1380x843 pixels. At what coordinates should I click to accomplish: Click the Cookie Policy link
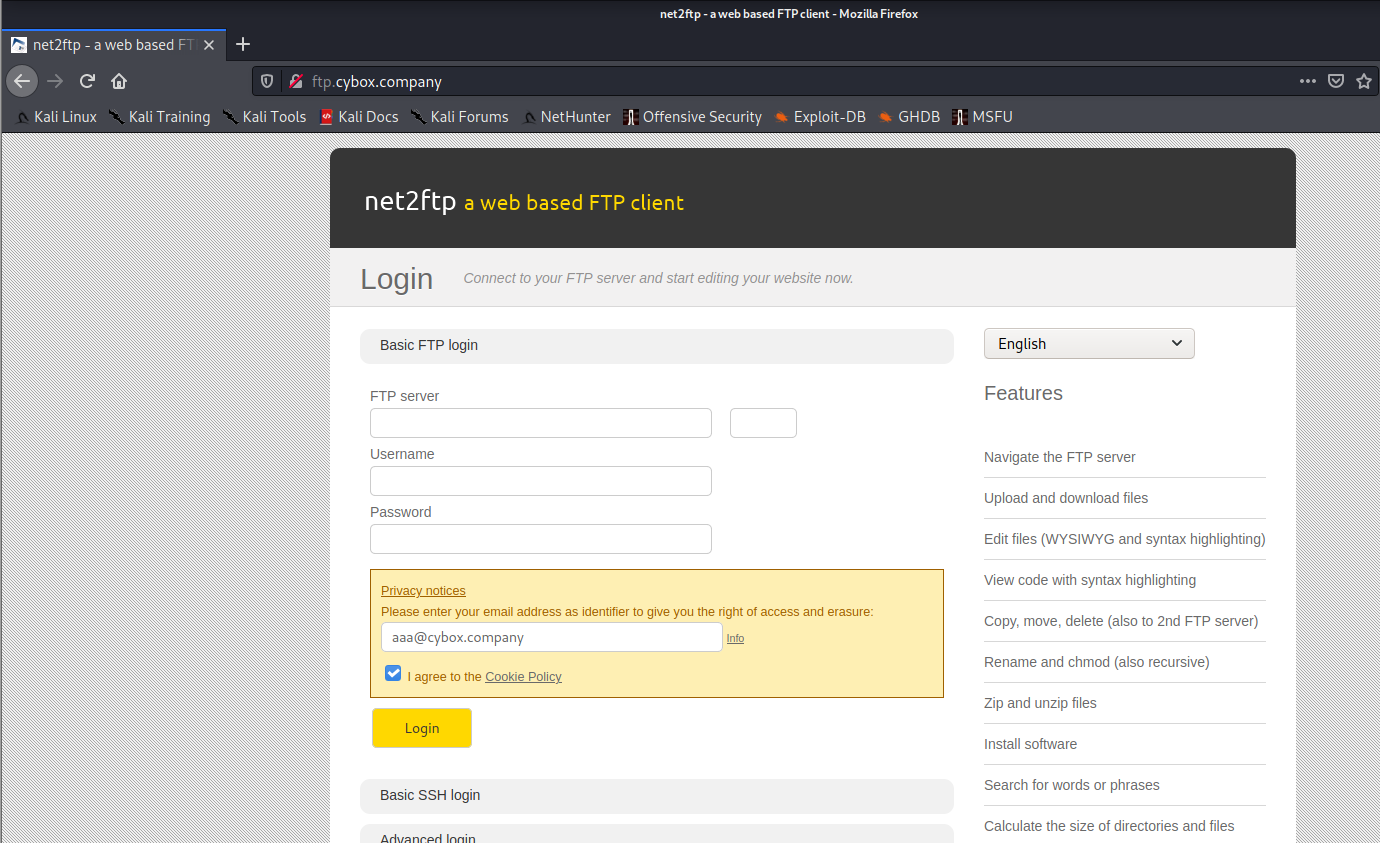pos(523,677)
